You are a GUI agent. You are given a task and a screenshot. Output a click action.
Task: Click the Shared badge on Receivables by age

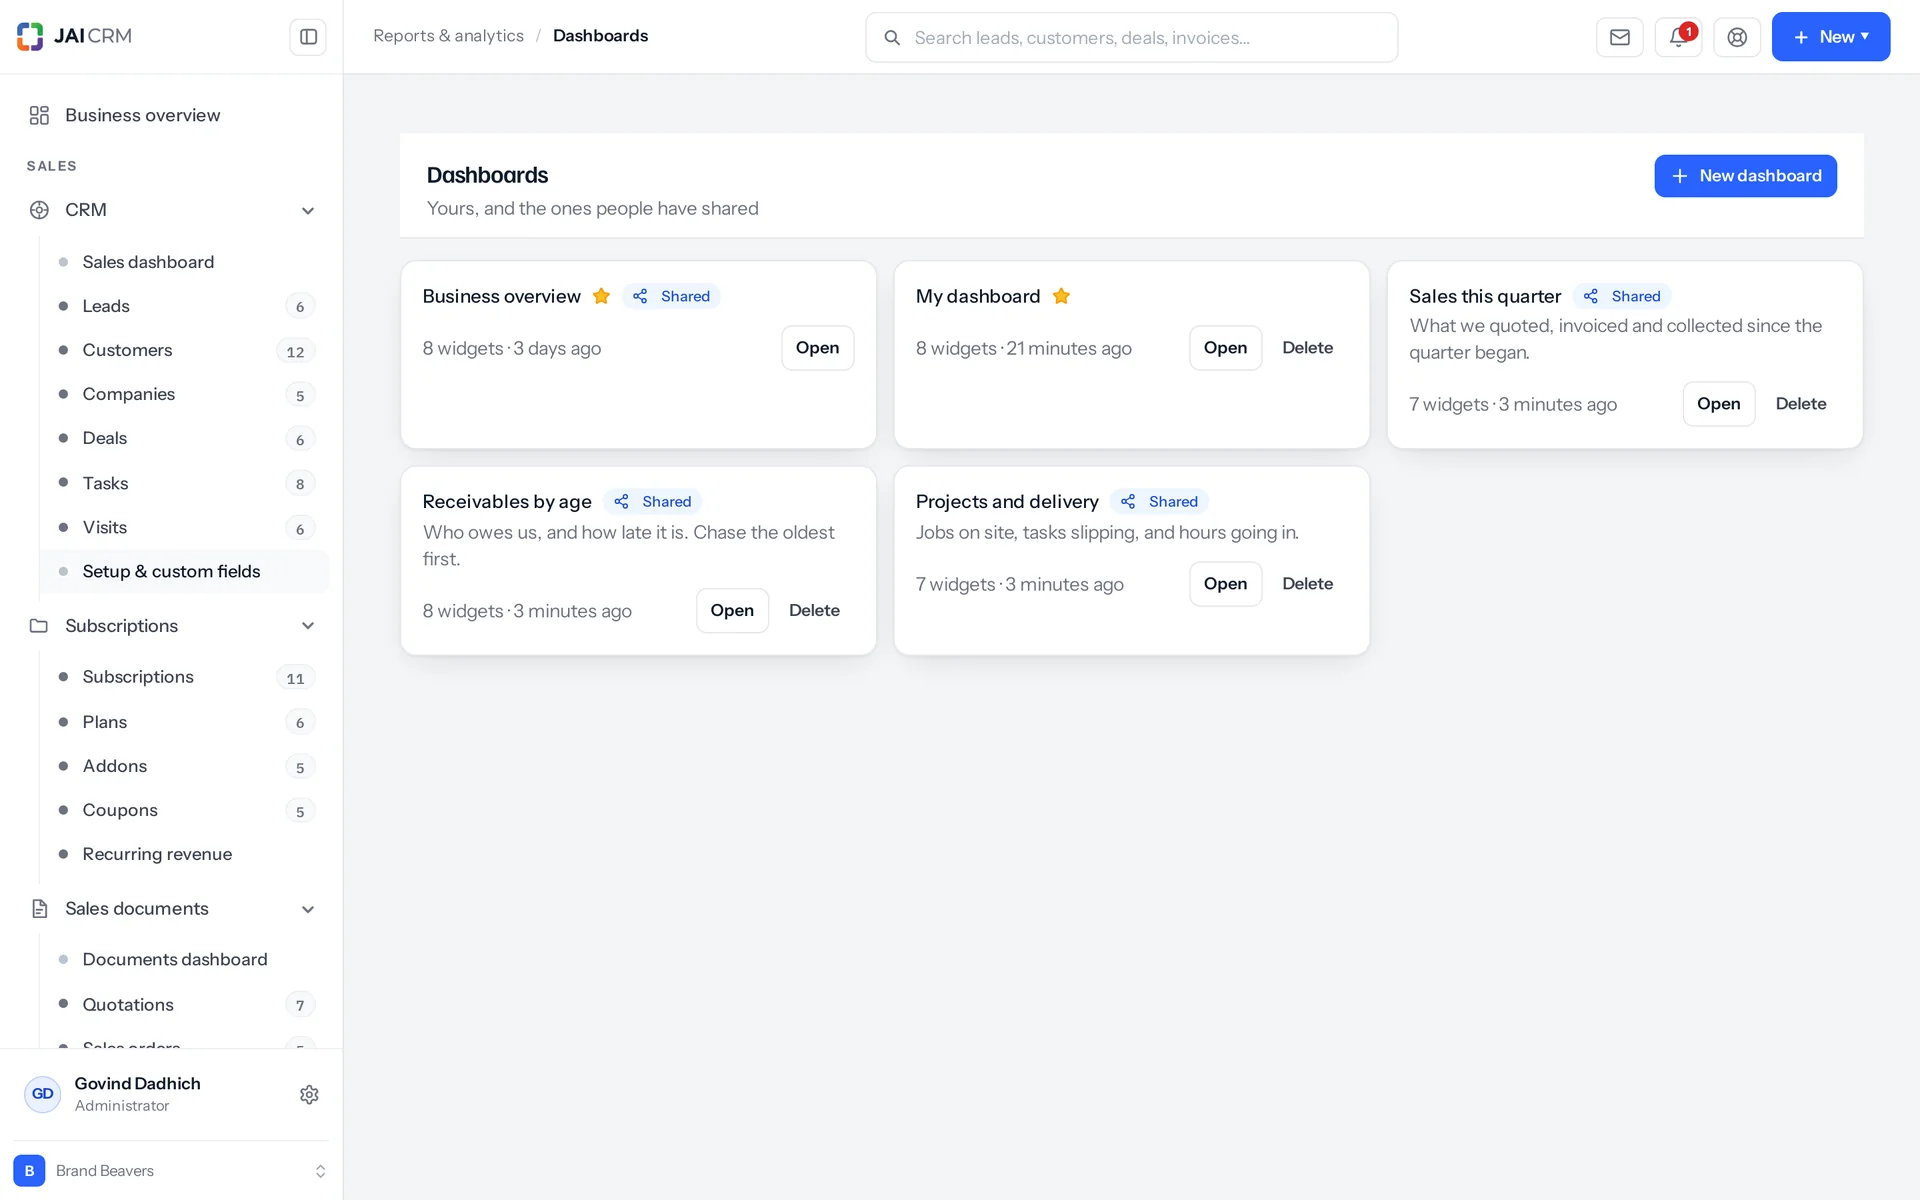(652, 501)
